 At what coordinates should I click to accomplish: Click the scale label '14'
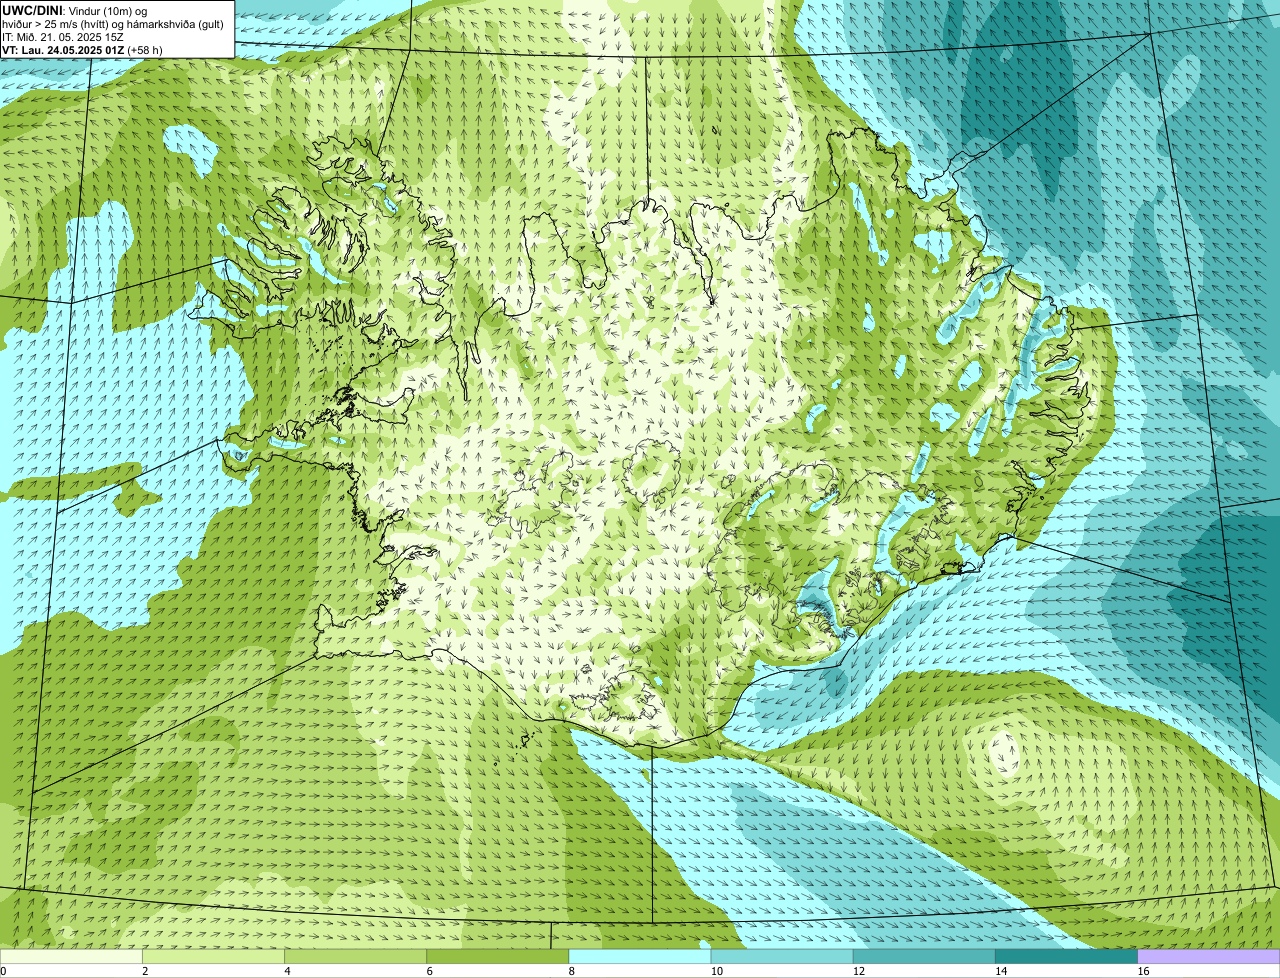[1001, 971]
